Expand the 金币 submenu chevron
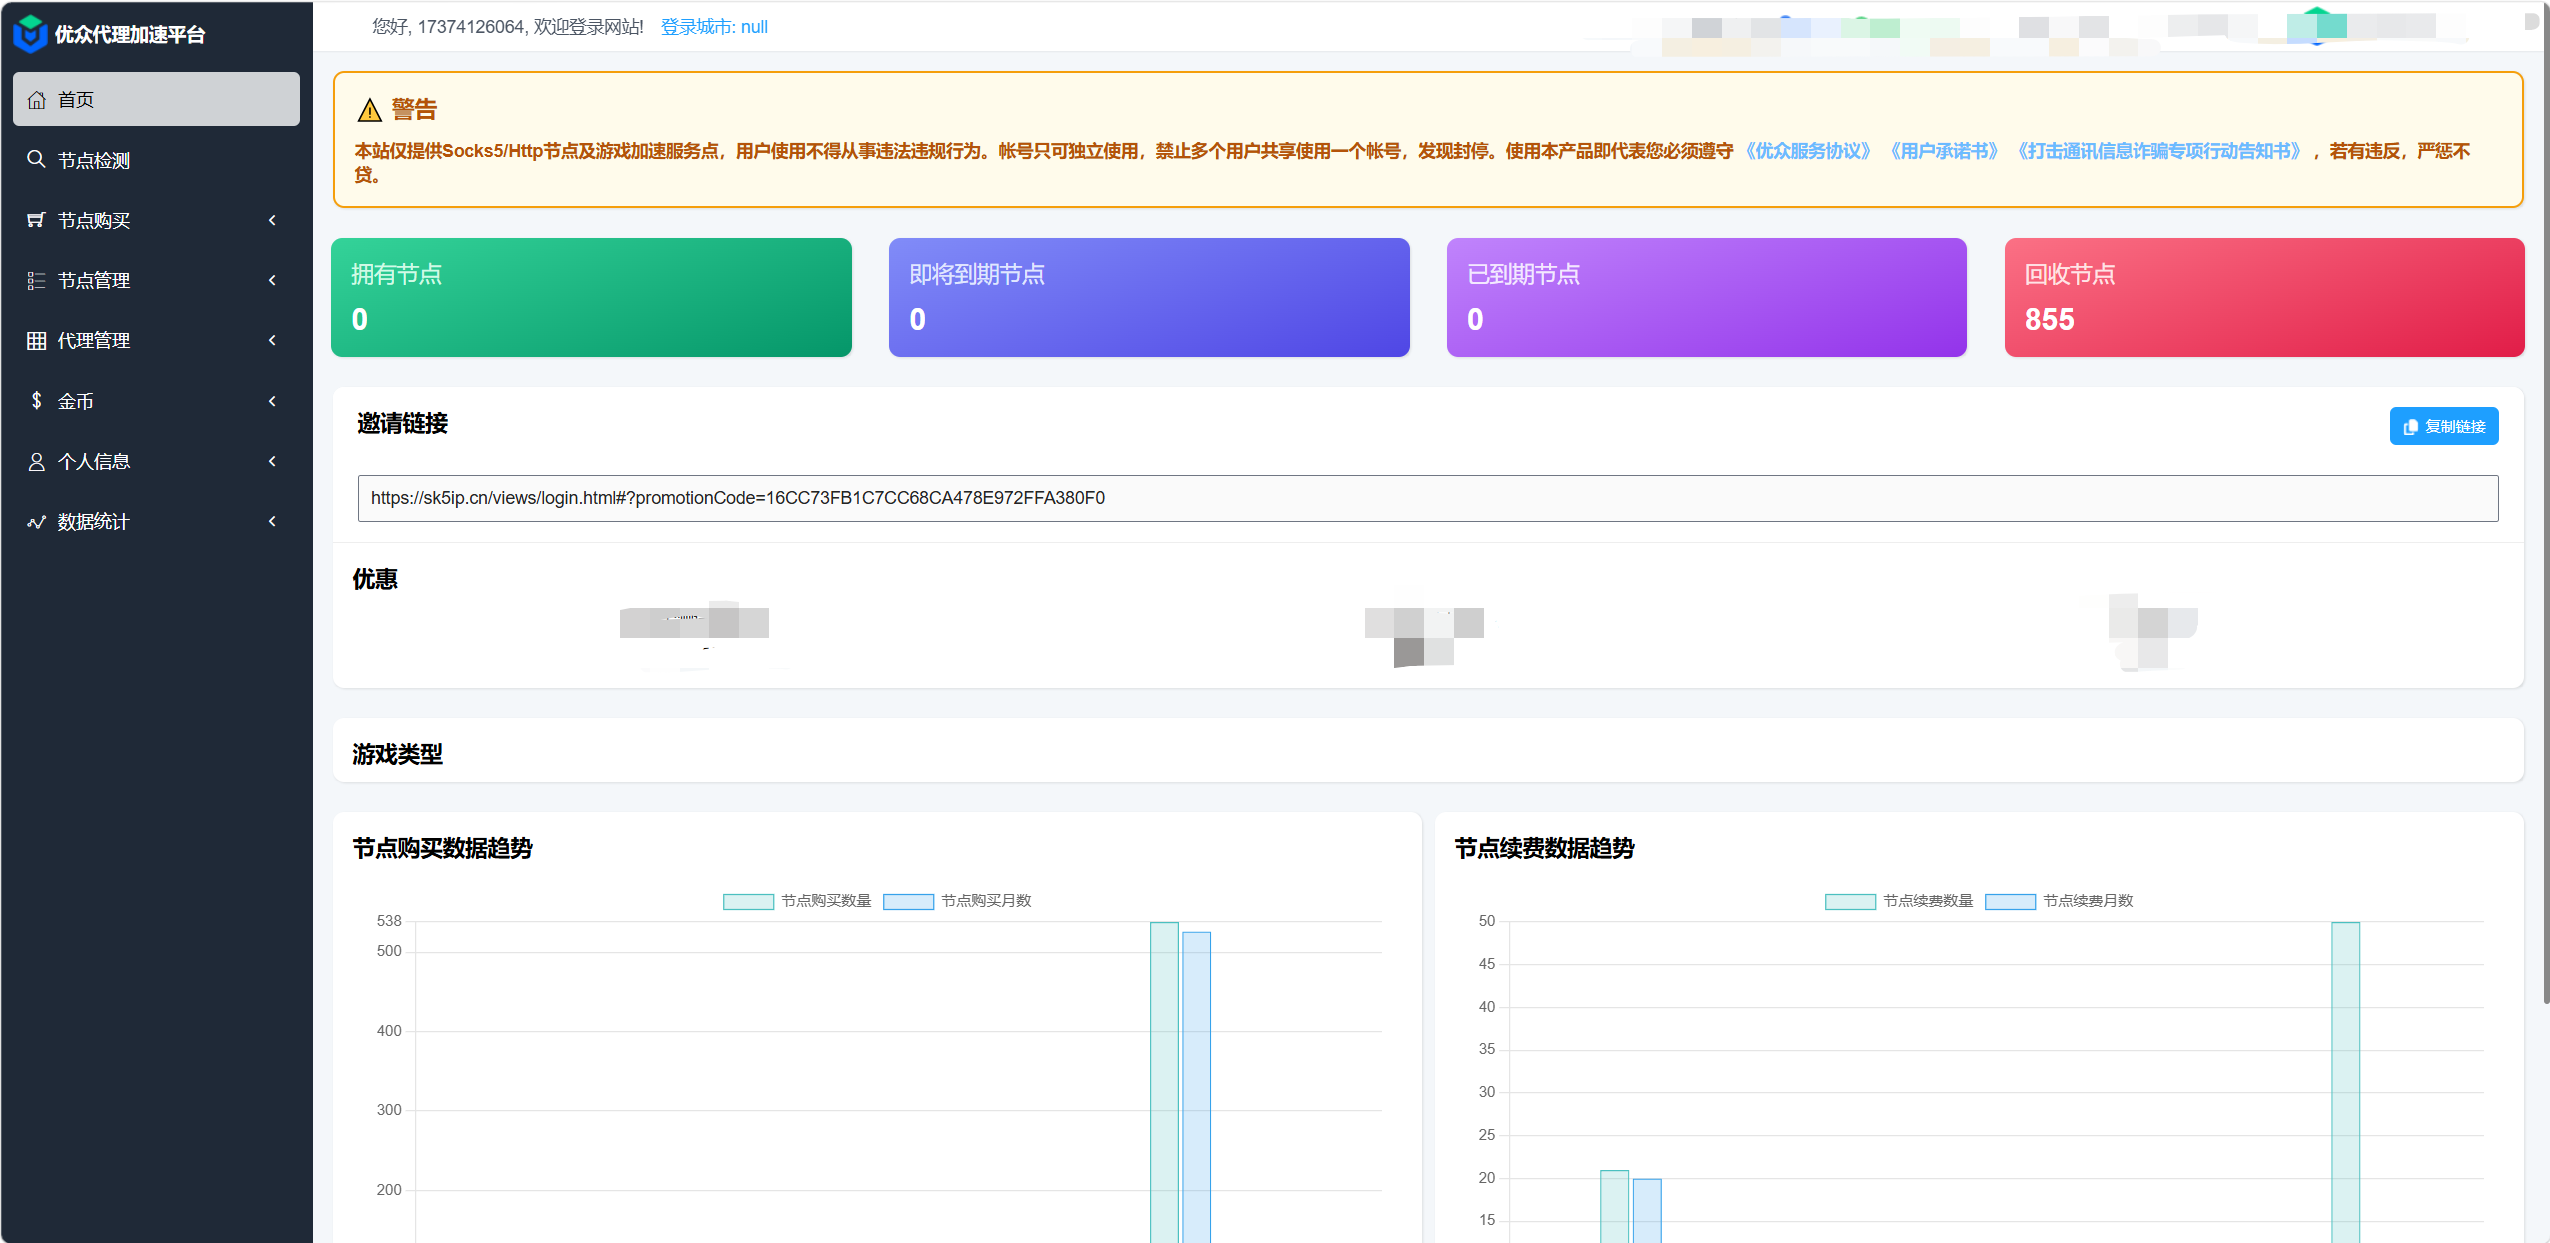Viewport: 2550px width, 1243px height. pyautogui.click(x=272, y=401)
